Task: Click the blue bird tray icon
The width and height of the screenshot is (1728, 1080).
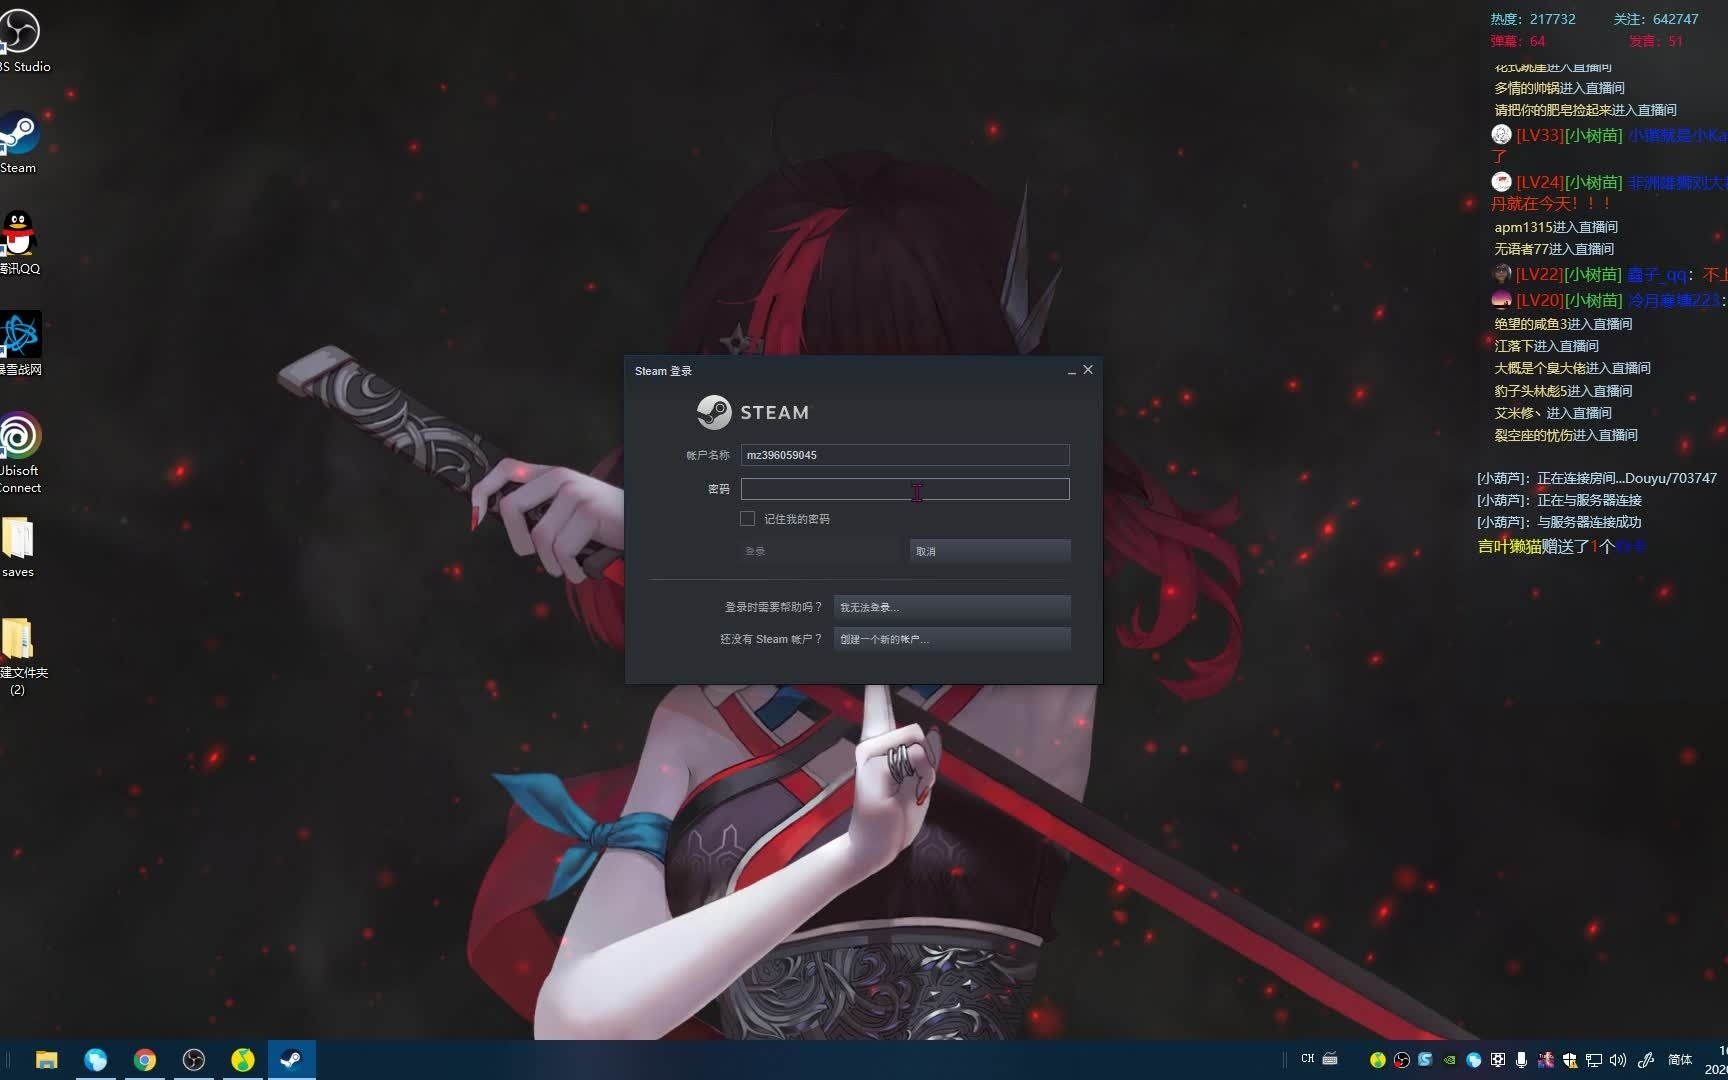Action: click(1473, 1060)
